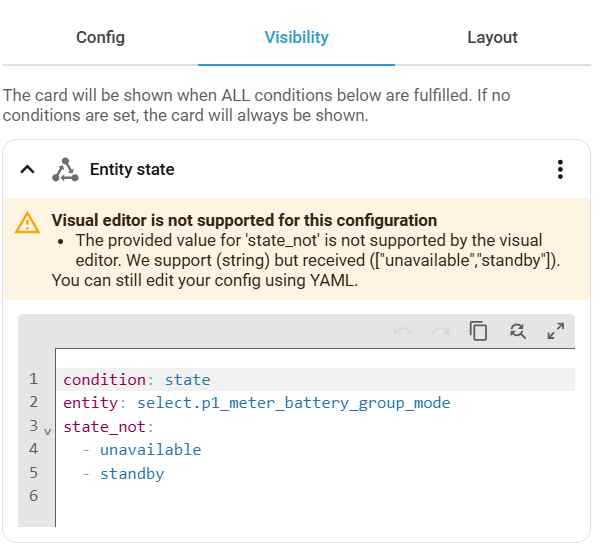Open find and replace in editor
Screen dimensions: 604x549
click(517, 331)
